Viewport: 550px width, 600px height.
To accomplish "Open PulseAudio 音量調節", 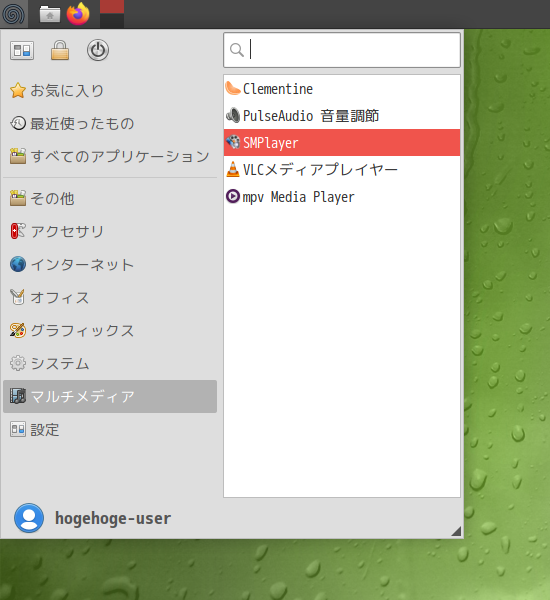I will (342, 116).
